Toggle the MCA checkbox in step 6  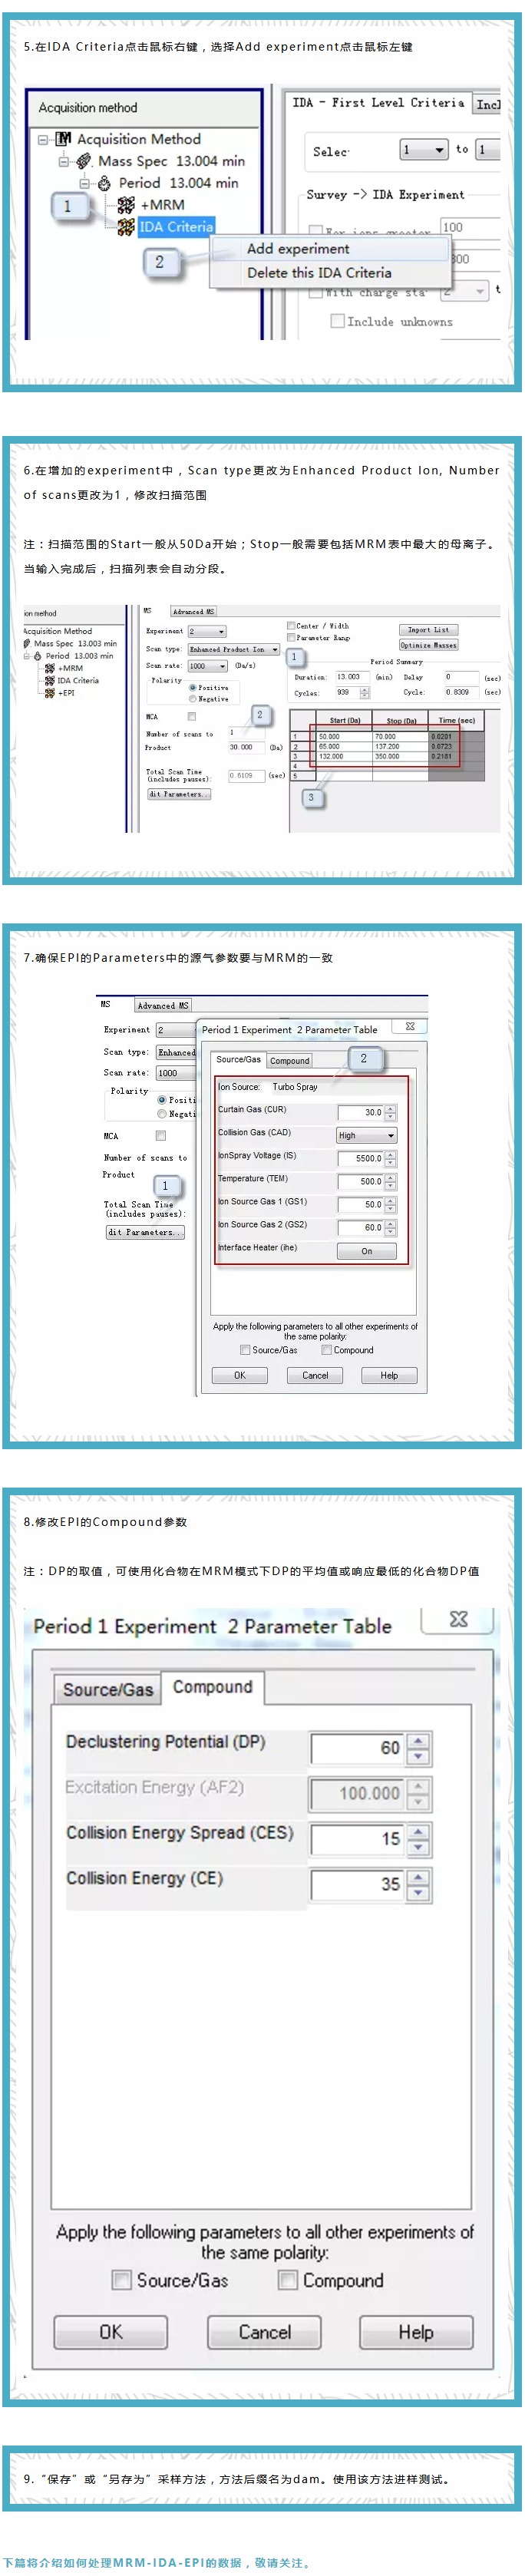pos(192,716)
